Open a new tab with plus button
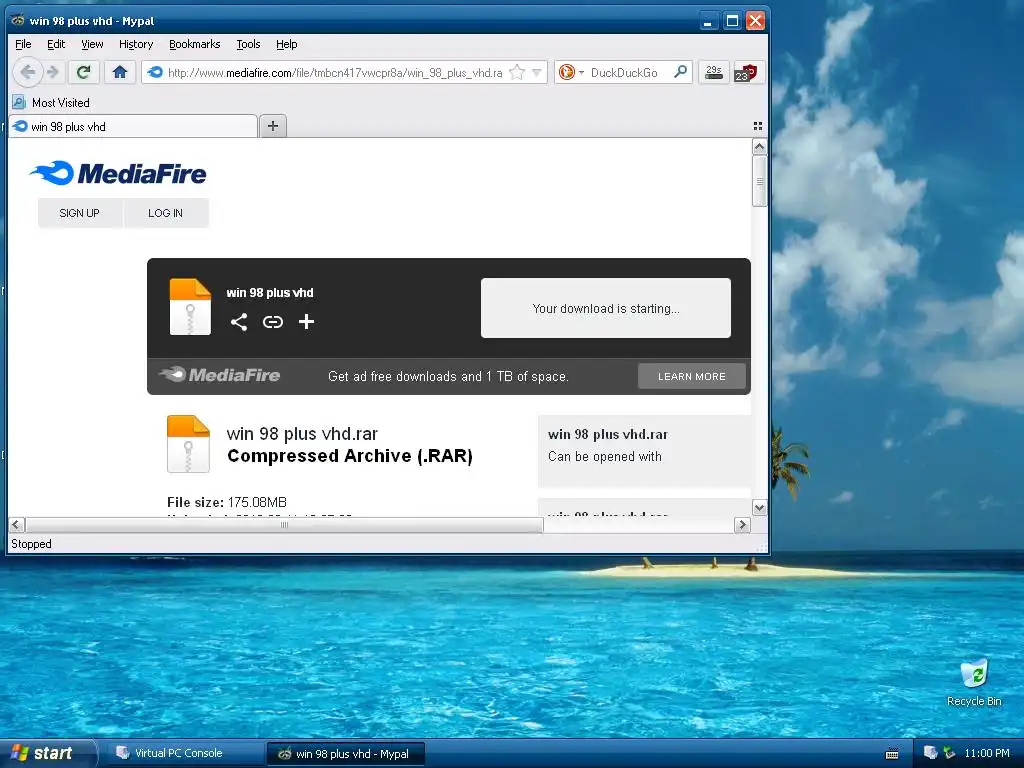 point(273,126)
